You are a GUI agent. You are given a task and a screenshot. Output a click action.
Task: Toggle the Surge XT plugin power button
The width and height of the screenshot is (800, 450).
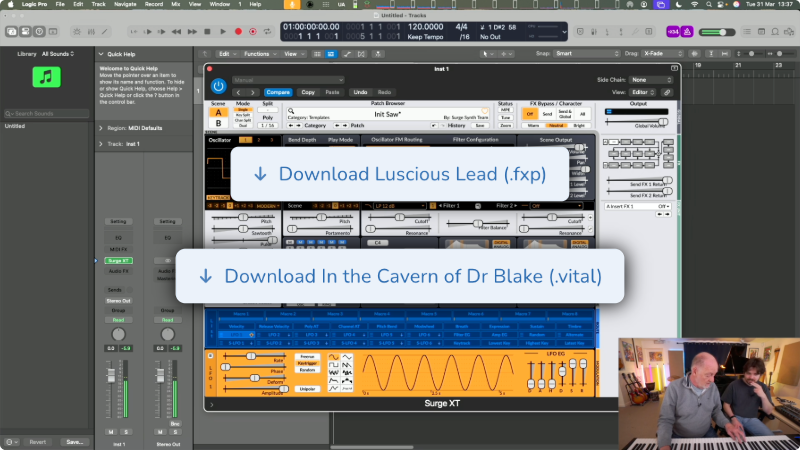(218, 86)
